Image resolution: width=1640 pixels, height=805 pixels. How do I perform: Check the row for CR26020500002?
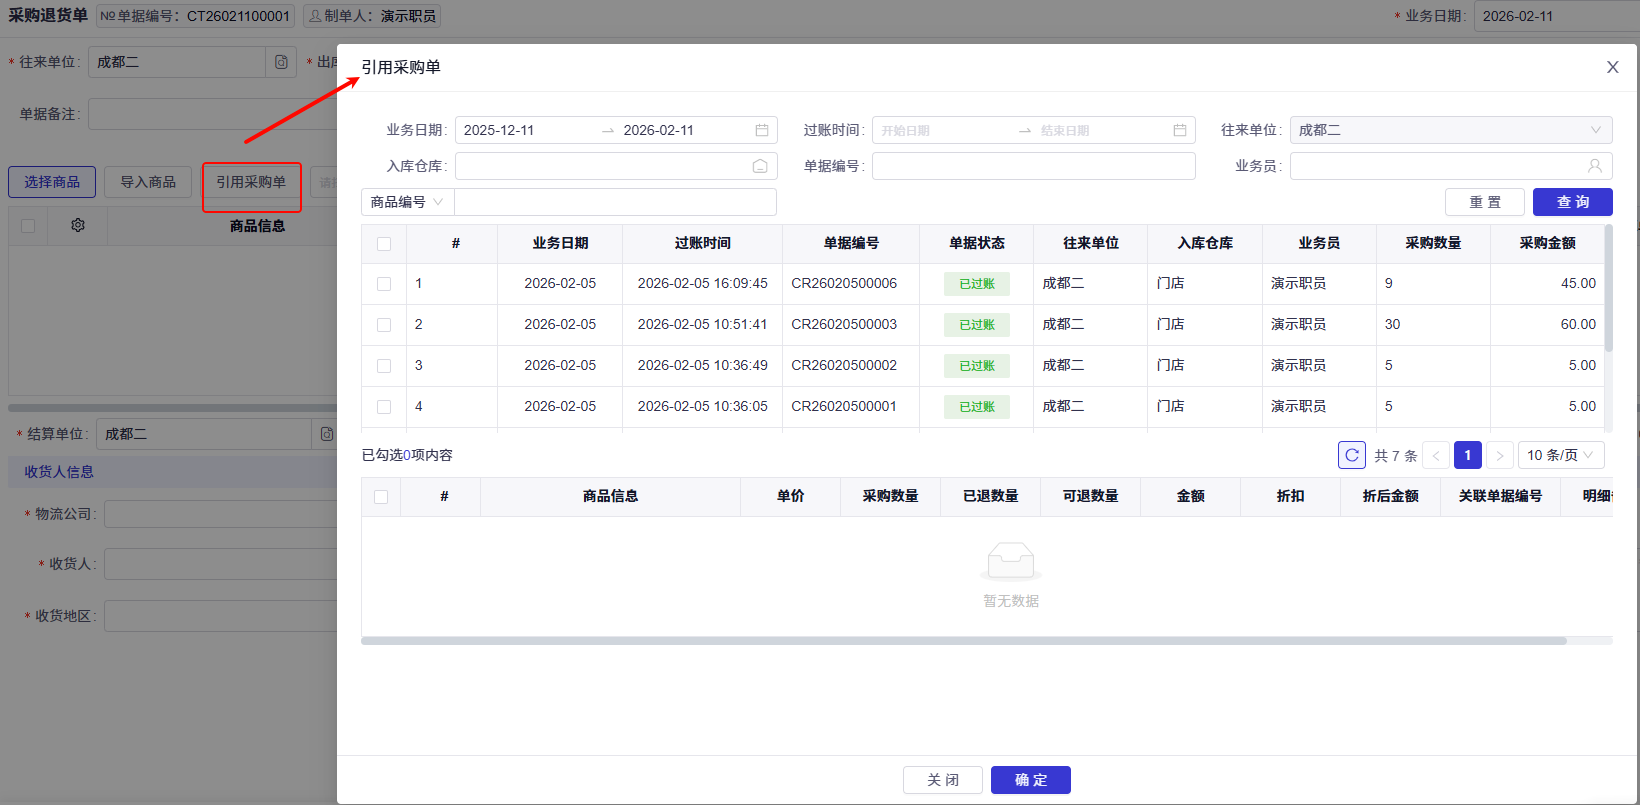click(x=384, y=366)
